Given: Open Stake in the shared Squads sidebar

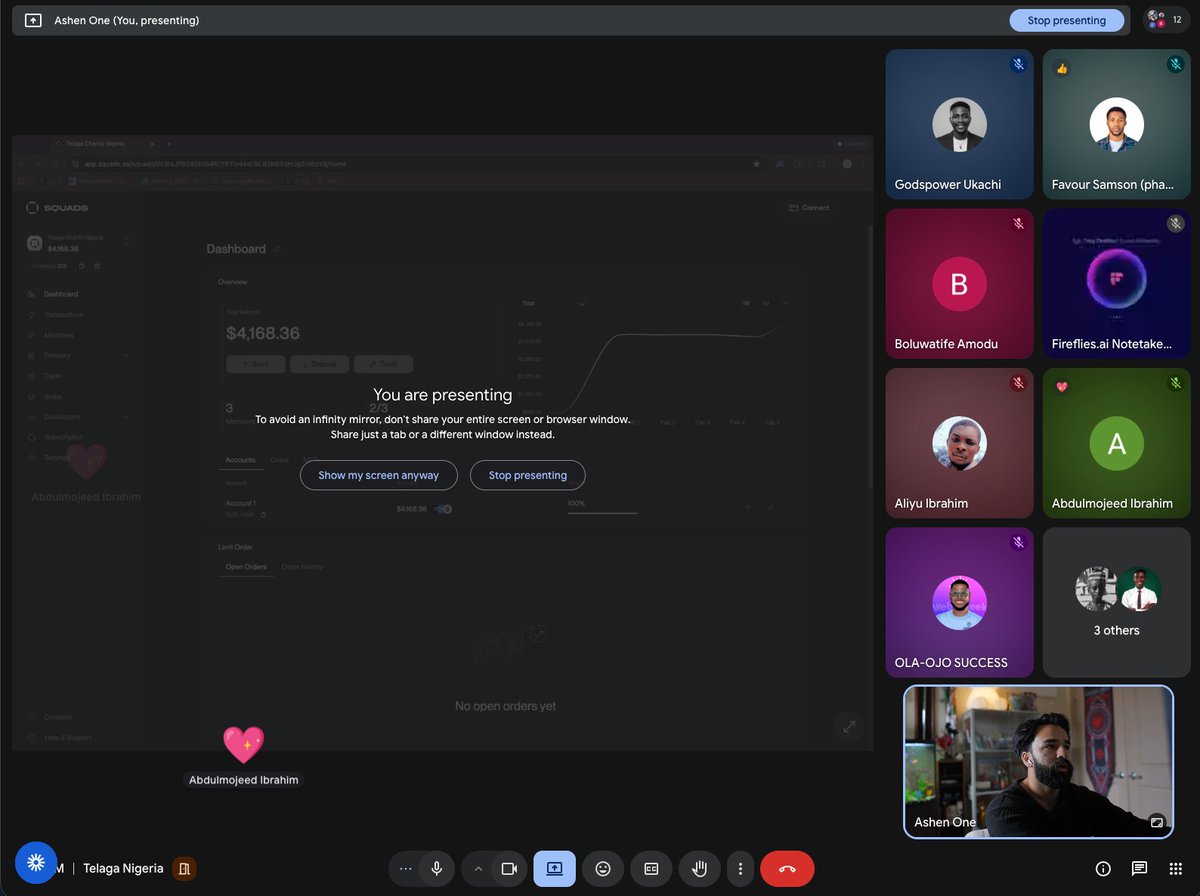Looking at the screenshot, I should pos(53,396).
